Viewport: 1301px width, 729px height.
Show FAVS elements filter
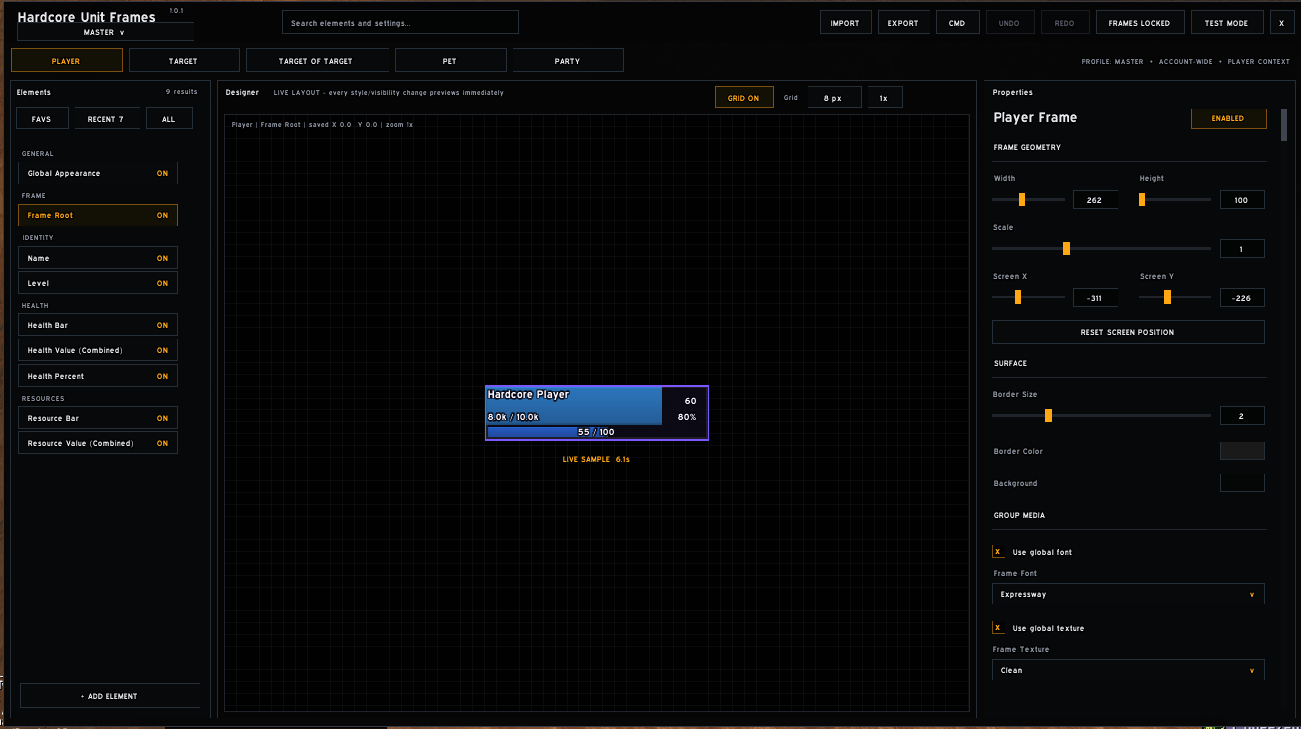(x=42, y=119)
